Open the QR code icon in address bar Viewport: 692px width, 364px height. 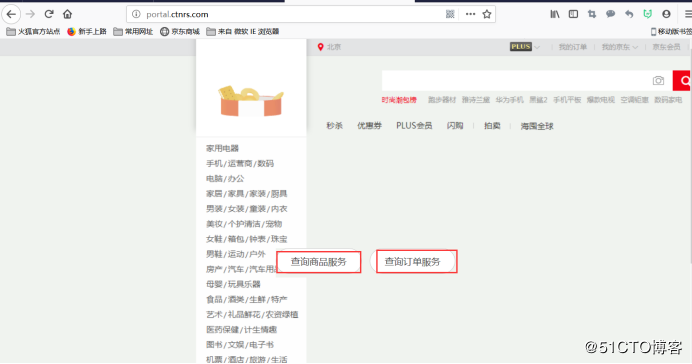tap(450, 14)
